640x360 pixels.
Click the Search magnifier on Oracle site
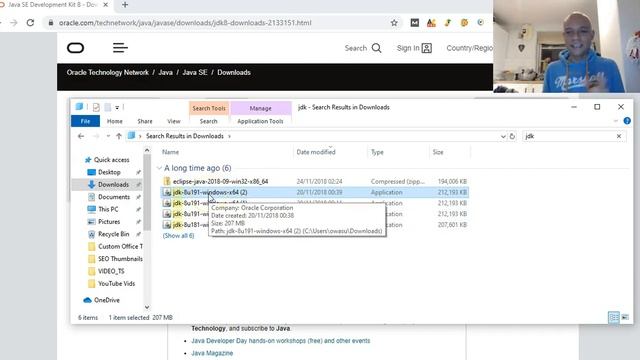pos(376,48)
